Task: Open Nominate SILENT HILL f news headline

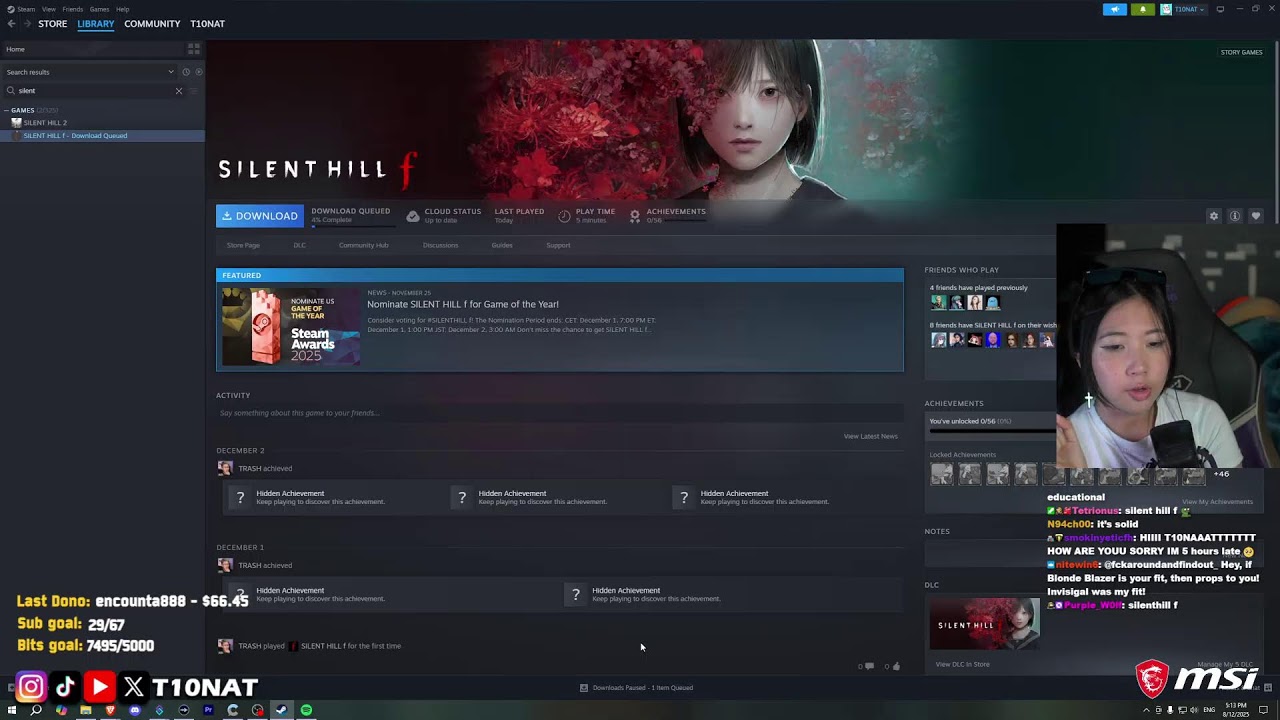Action: (x=463, y=304)
